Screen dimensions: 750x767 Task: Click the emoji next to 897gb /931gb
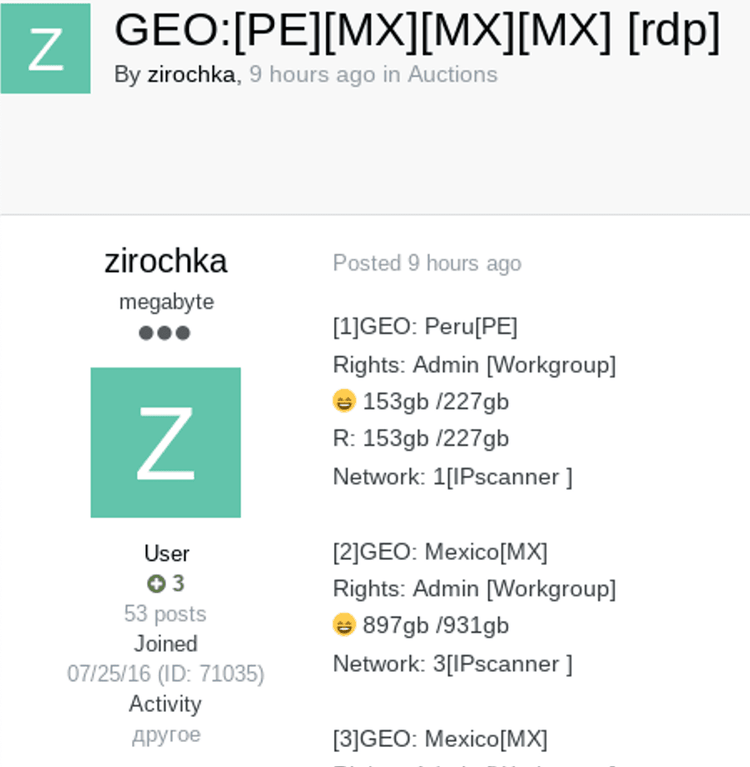[344, 625]
